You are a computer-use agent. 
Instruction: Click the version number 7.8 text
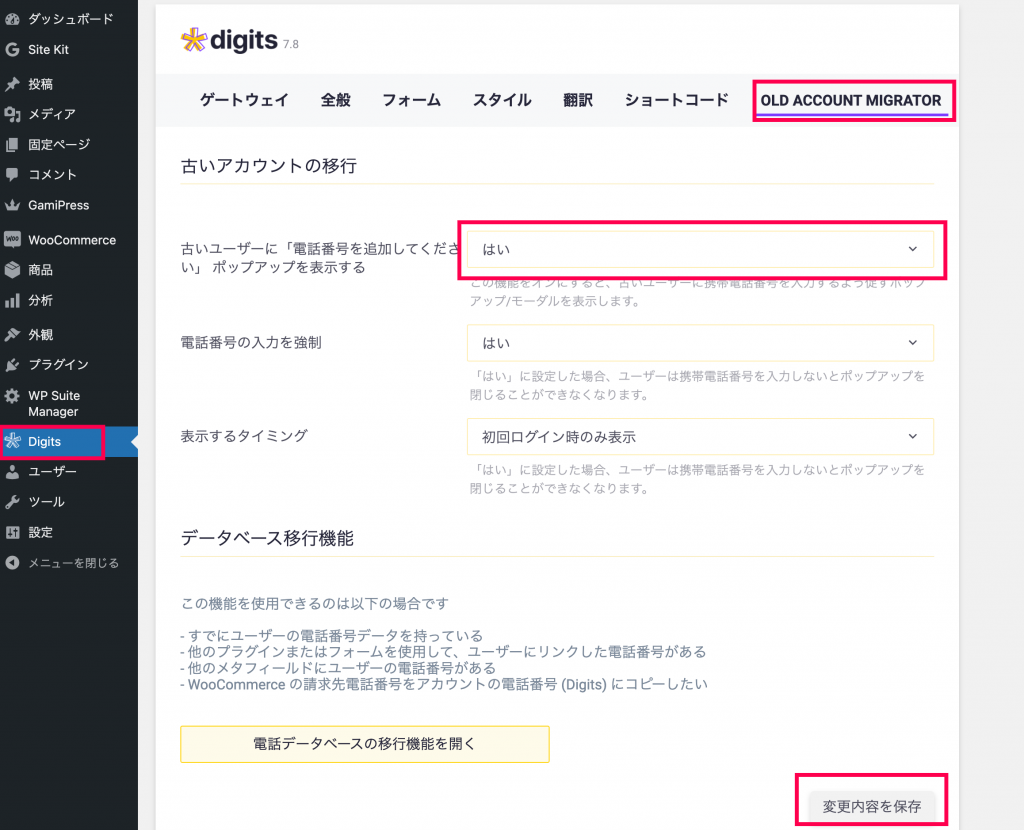tap(291, 44)
